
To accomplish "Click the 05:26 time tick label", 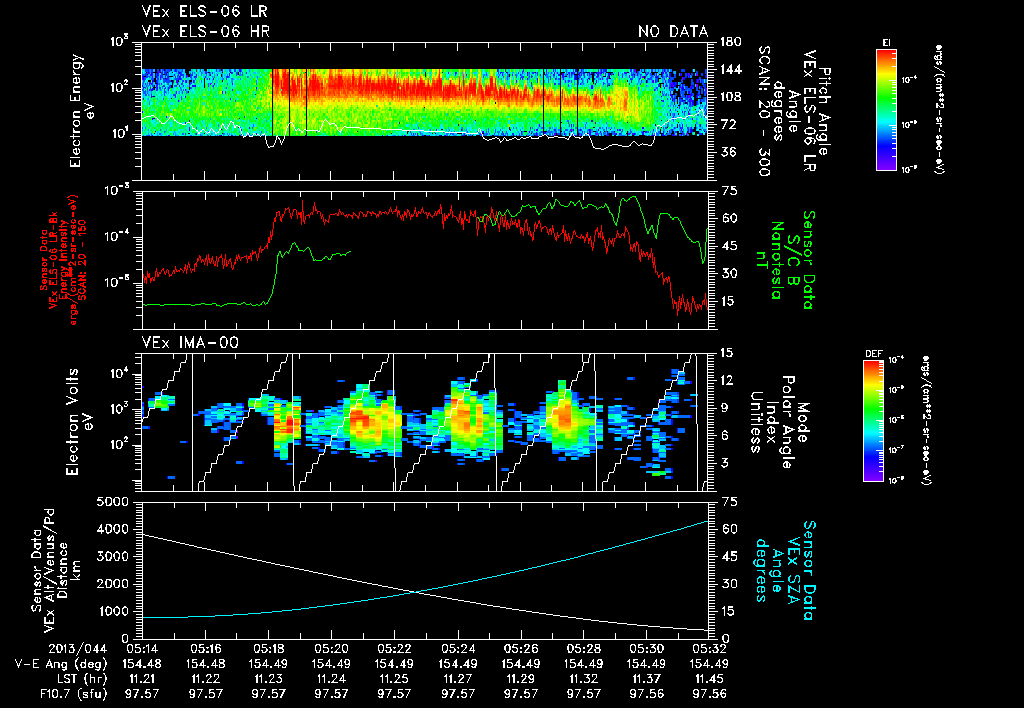I will click(x=520, y=649).
